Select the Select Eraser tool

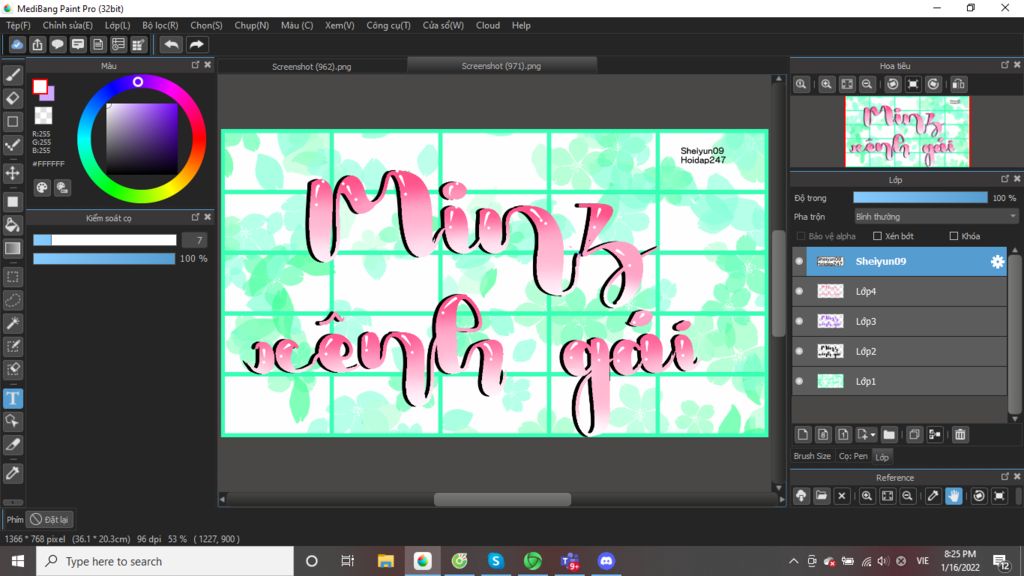pos(12,369)
